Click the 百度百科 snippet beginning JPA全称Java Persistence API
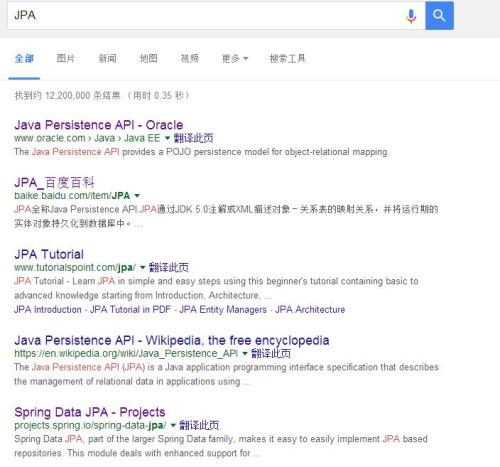 point(226,216)
